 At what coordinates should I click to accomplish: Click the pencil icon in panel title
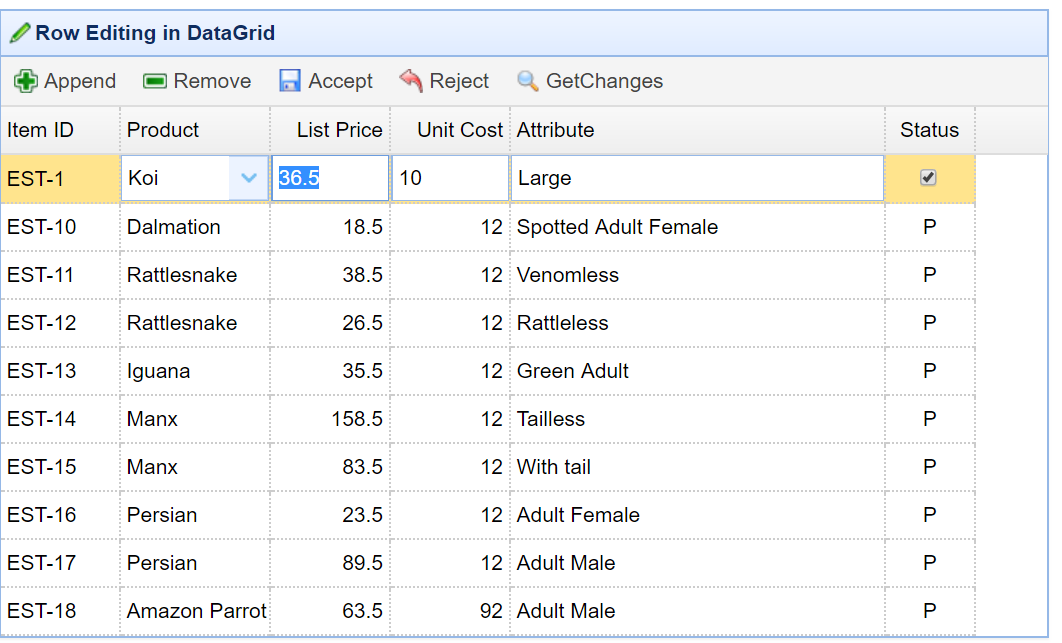pos(20,33)
